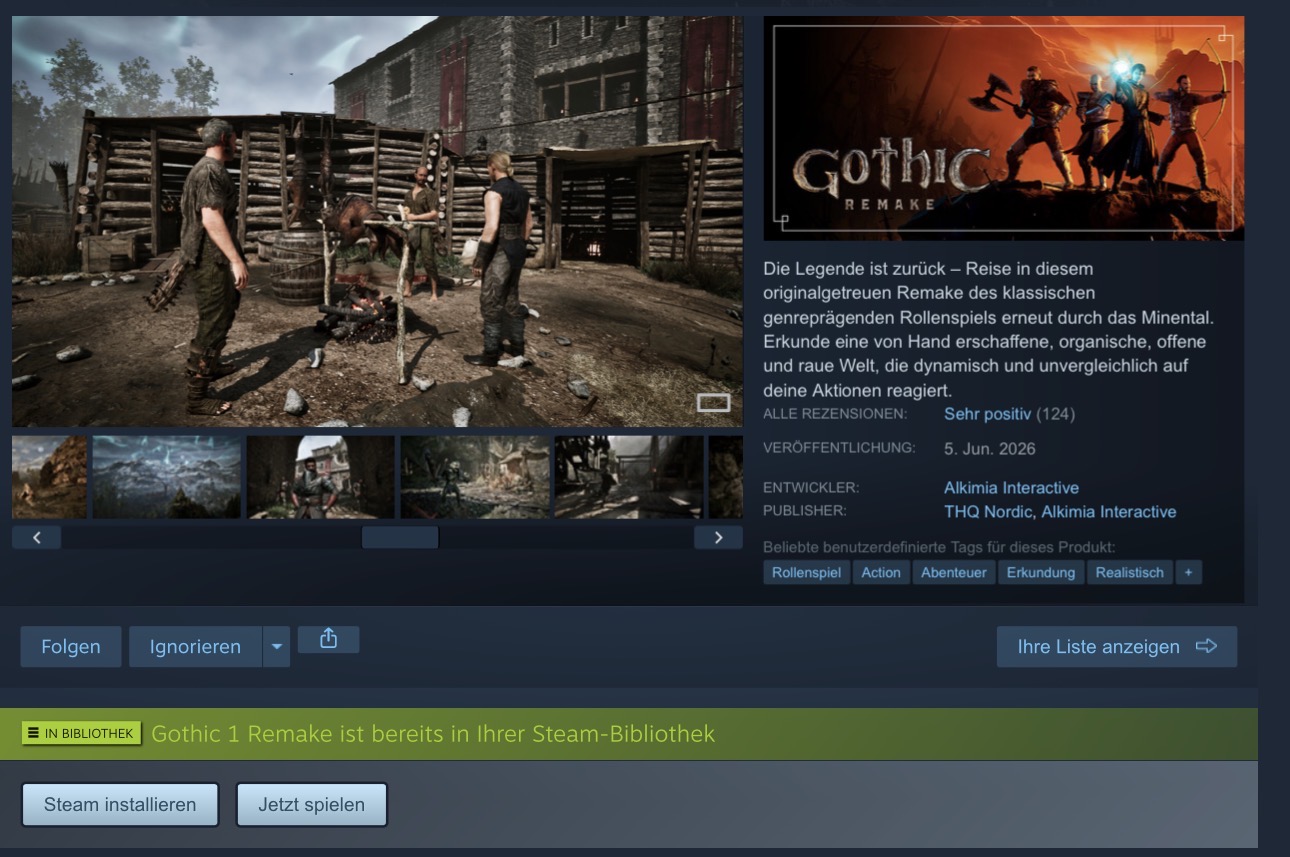Click the text Gothic 1 Remake ist bereits in Ihrer Steam-Bibliothek
This screenshot has height=857, width=1290.
[433, 734]
